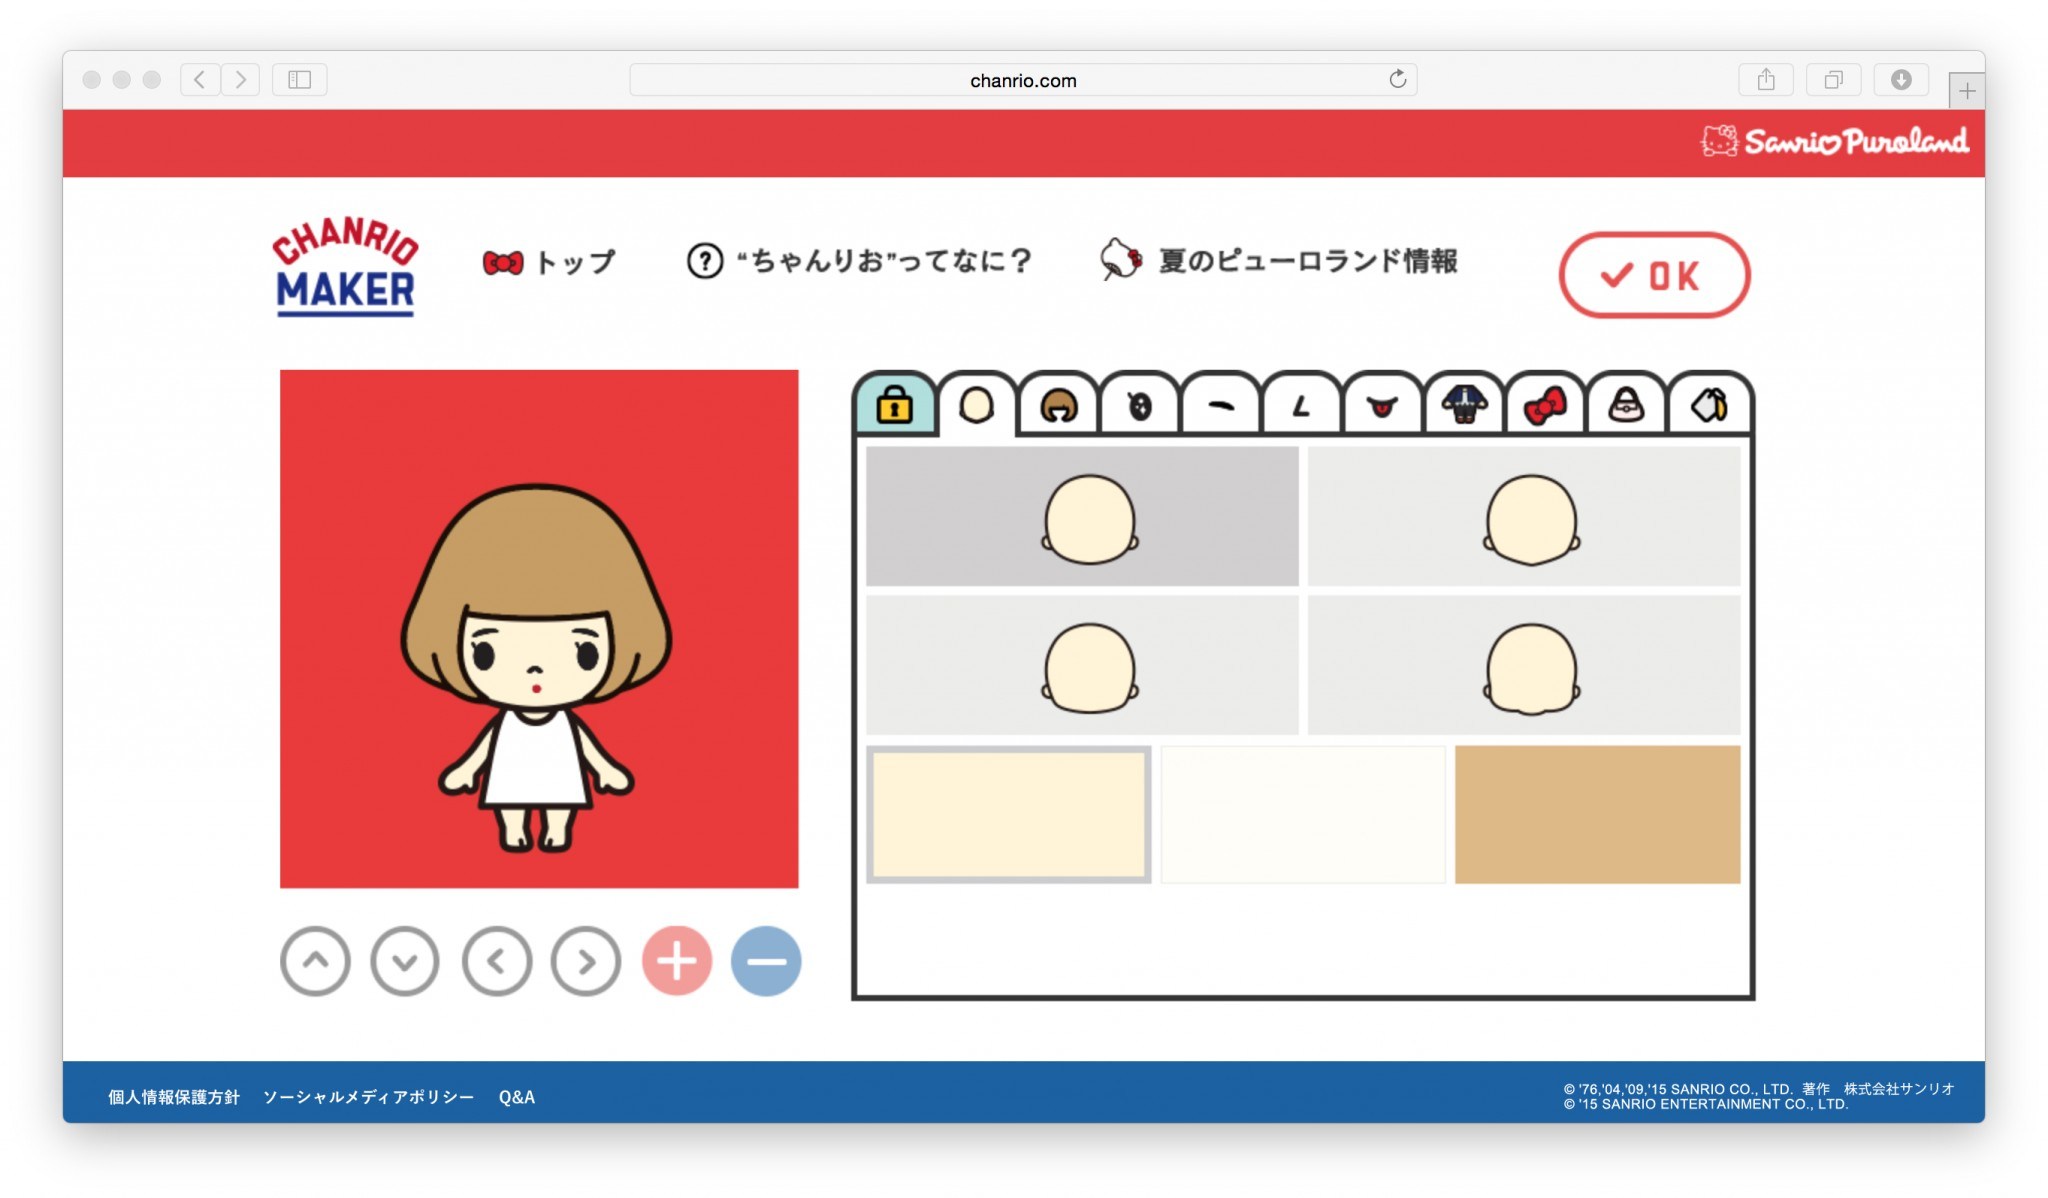Image resolution: width=2048 pixels, height=1198 pixels.
Task: Choose the darkest tan skin color swatch
Action: point(1594,813)
